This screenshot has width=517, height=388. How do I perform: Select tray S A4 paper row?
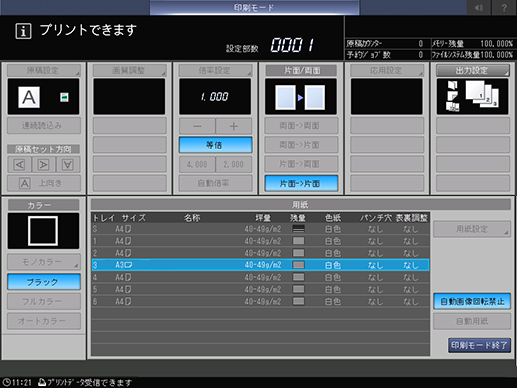(x=260, y=229)
